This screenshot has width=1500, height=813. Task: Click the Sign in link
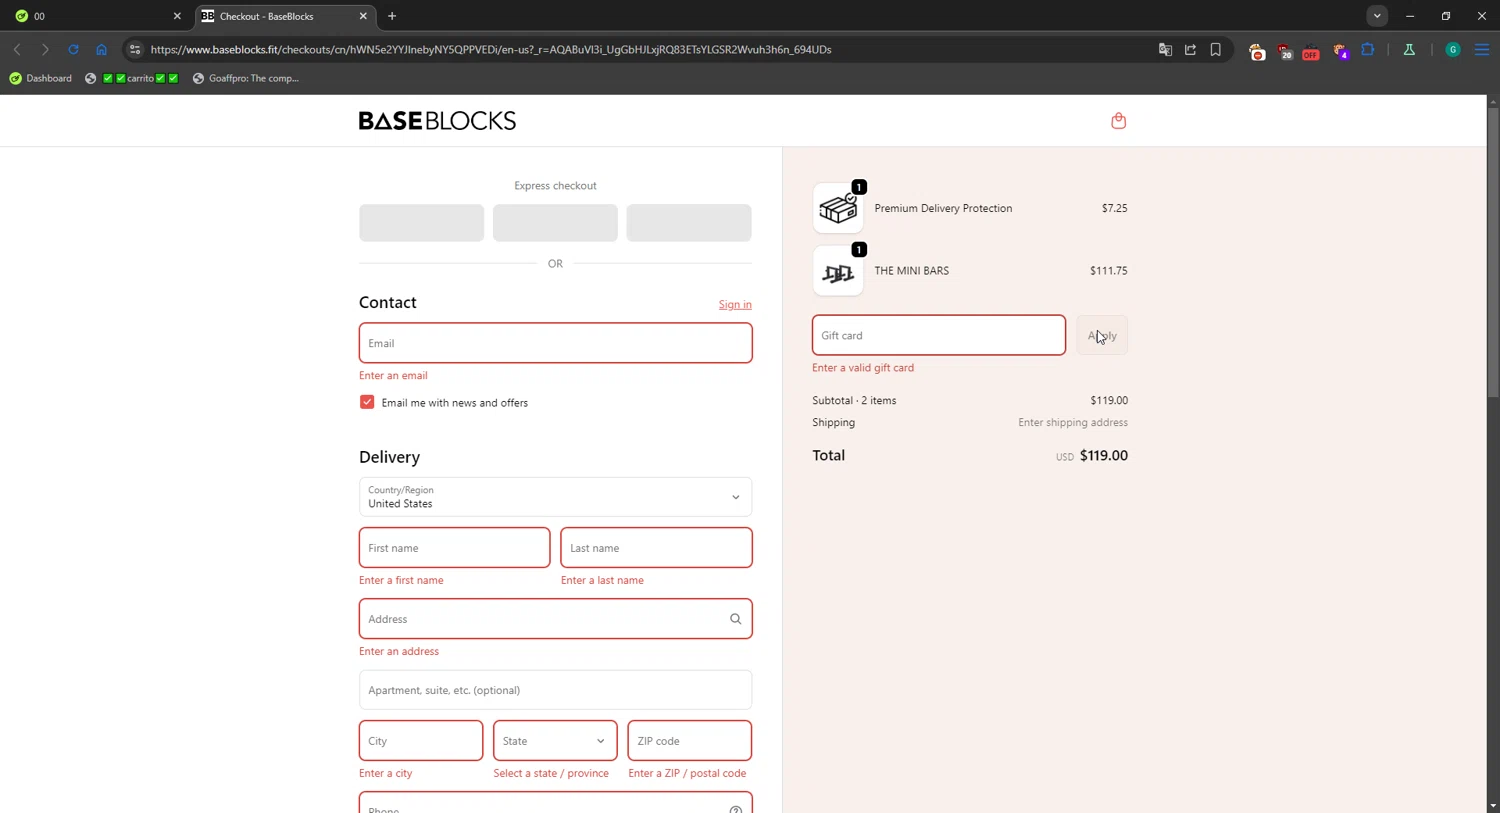[735, 305]
